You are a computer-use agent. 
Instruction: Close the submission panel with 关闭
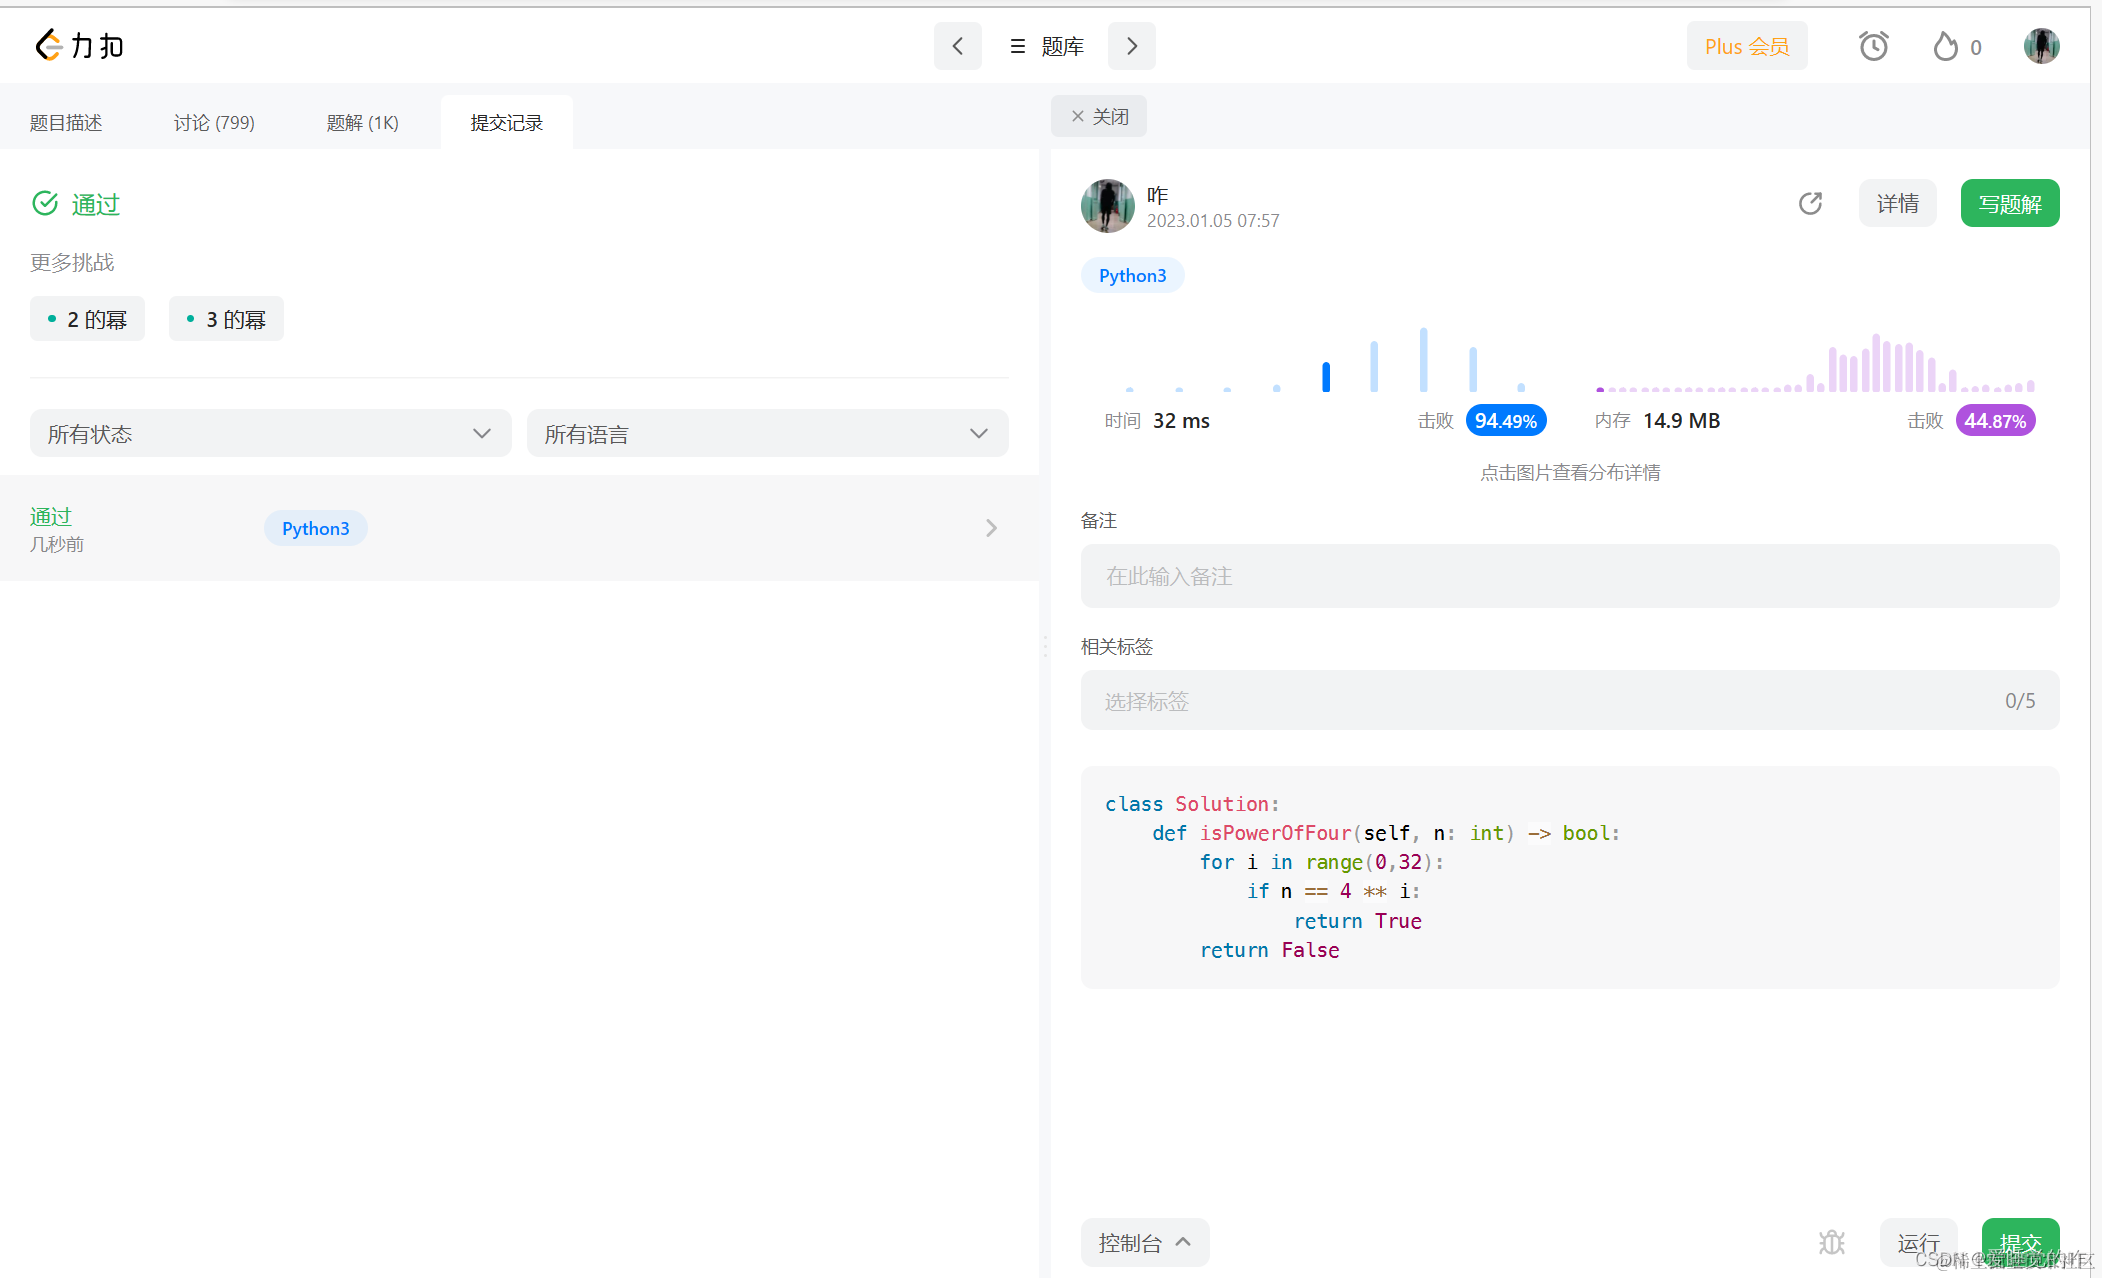1099,116
